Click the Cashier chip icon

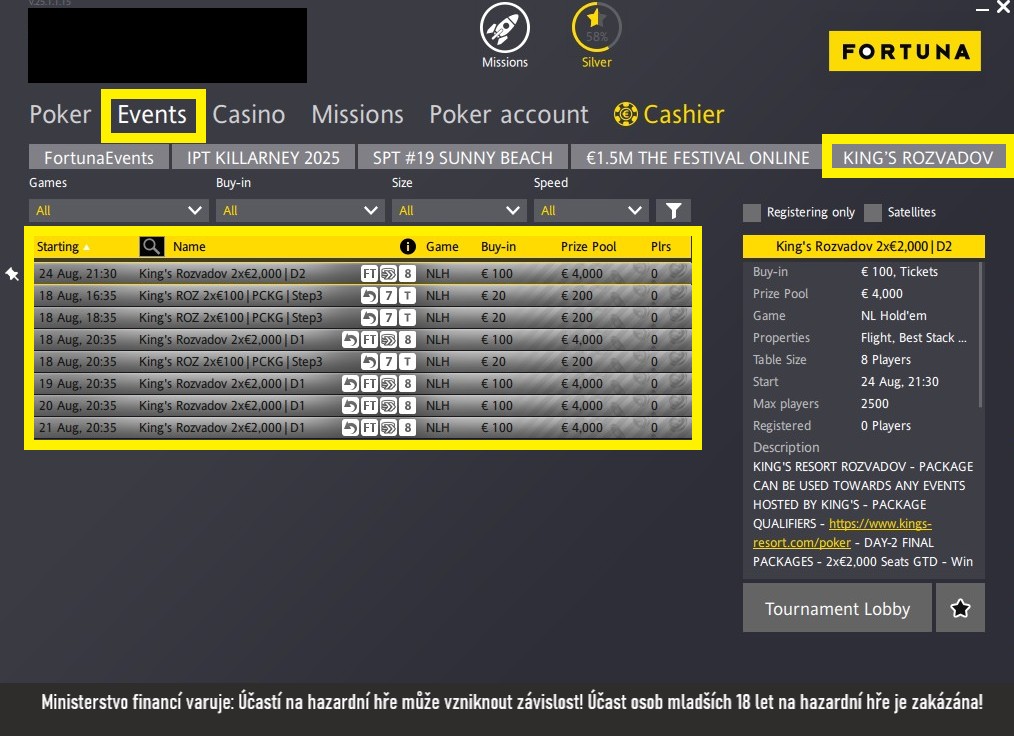(626, 115)
